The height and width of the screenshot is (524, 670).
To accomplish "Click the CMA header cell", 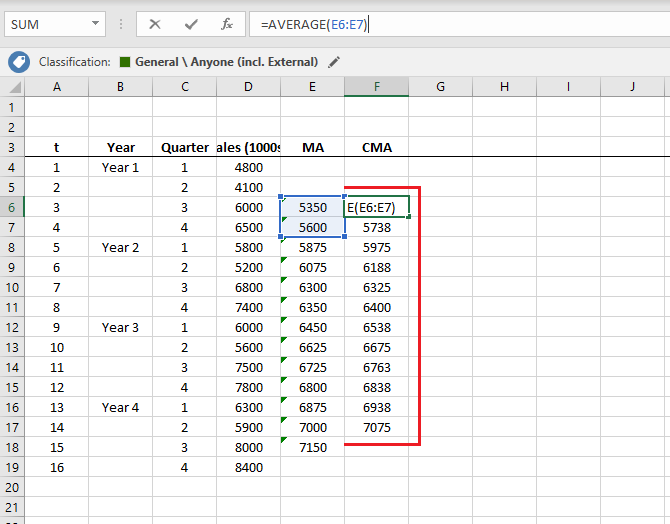I will tap(376, 147).
